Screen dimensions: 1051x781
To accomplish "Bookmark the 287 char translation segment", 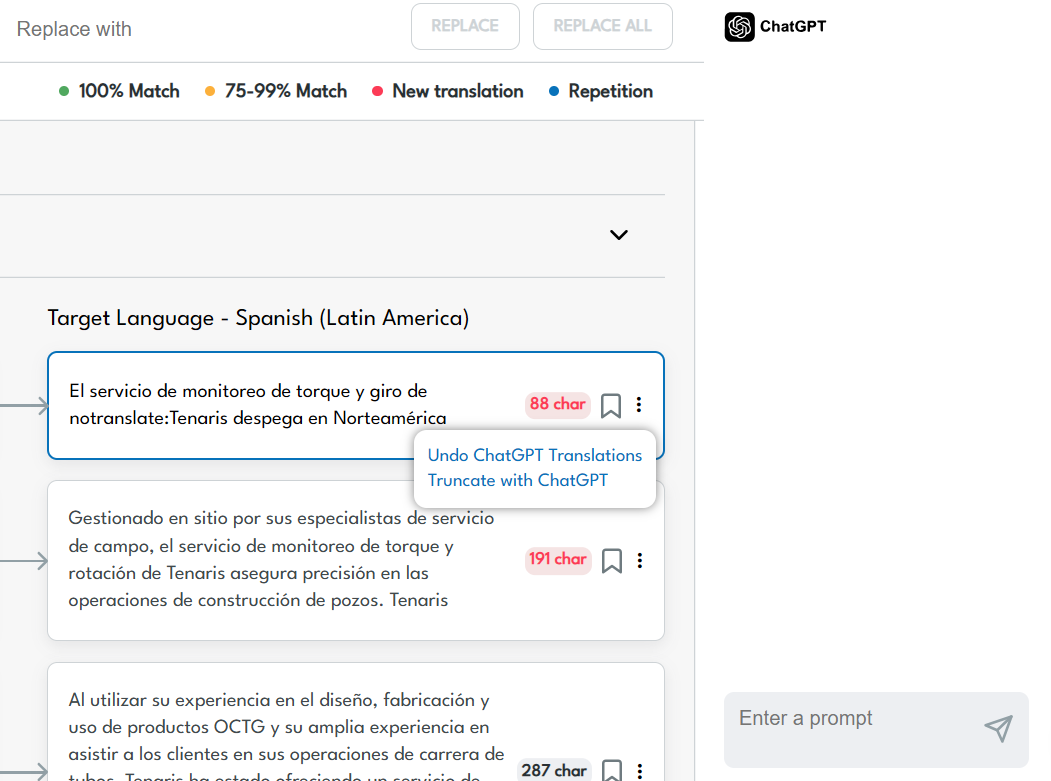I will coord(612,770).
